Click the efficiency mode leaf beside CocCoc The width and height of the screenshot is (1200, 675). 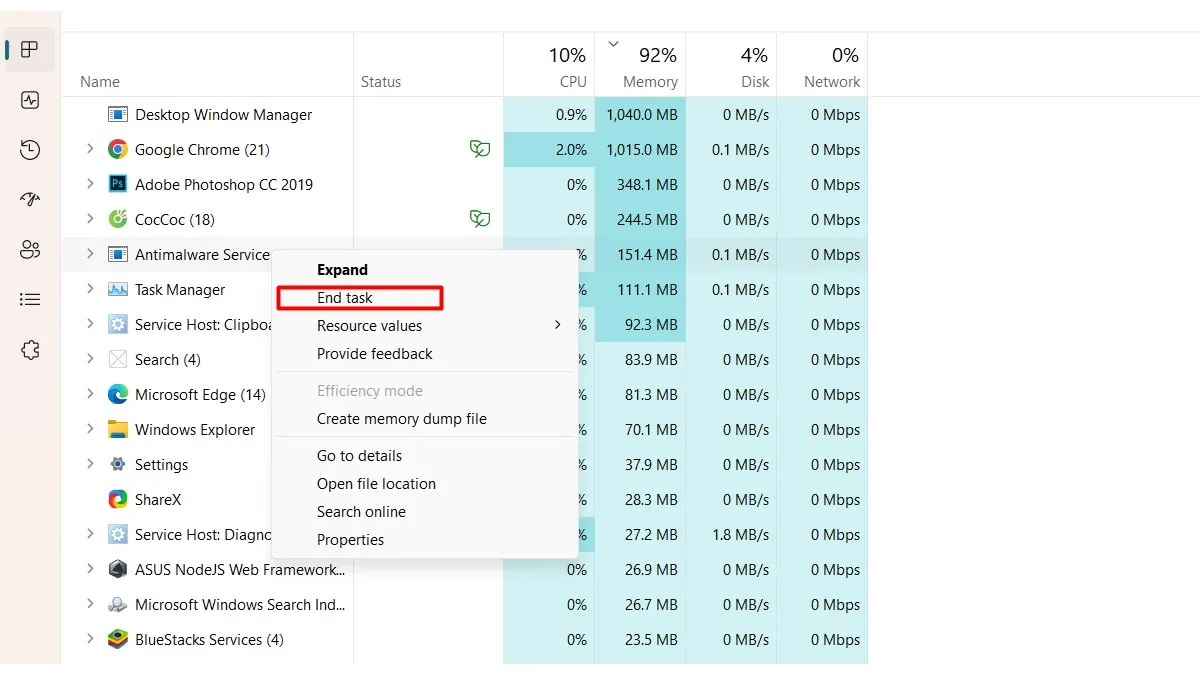pyautogui.click(x=480, y=219)
